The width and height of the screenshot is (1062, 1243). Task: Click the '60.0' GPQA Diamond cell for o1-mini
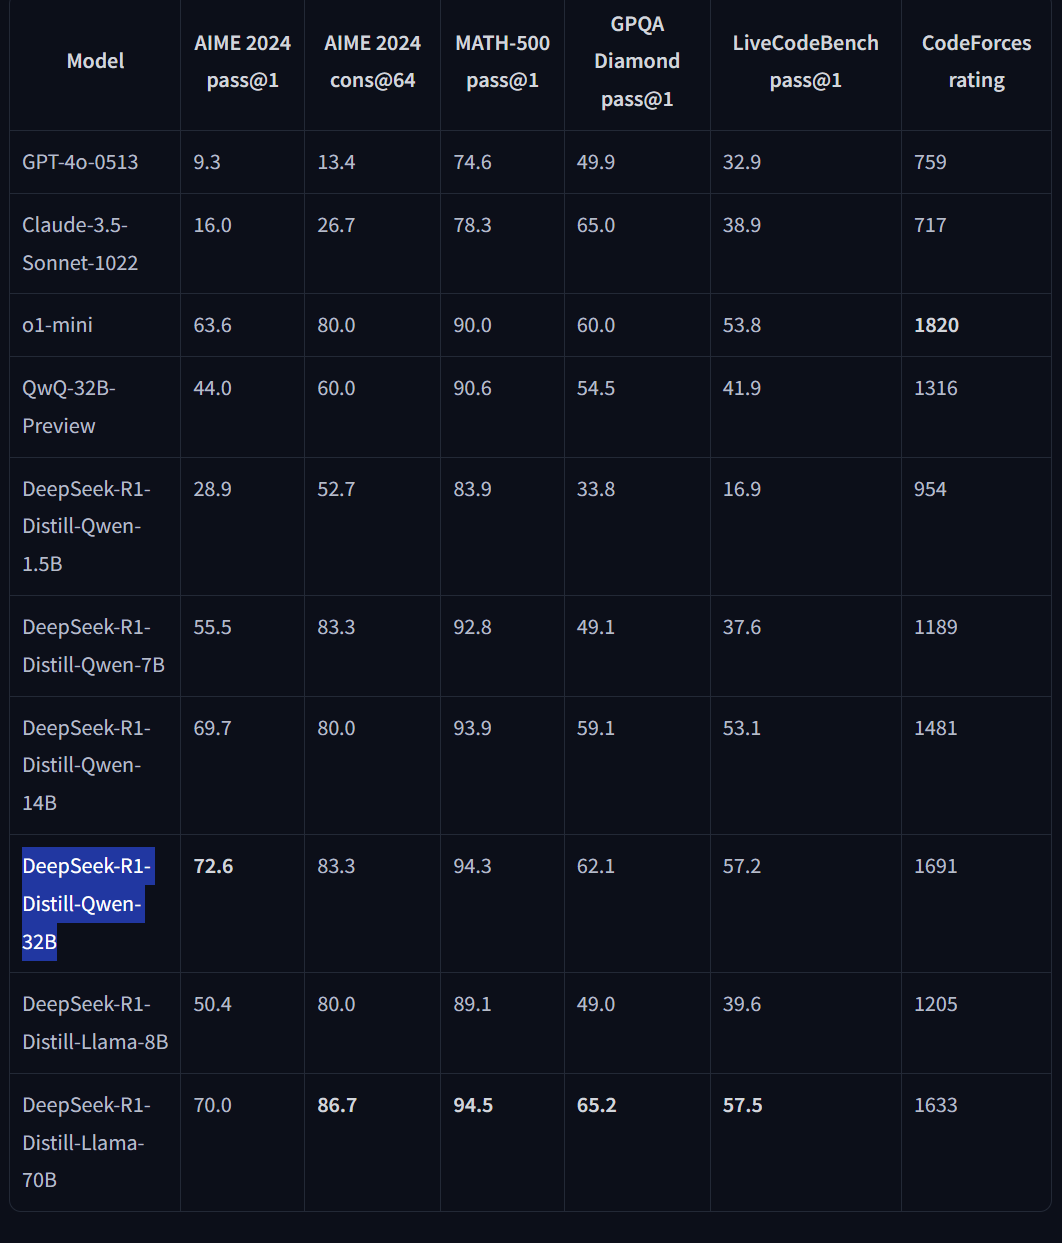pos(596,325)
